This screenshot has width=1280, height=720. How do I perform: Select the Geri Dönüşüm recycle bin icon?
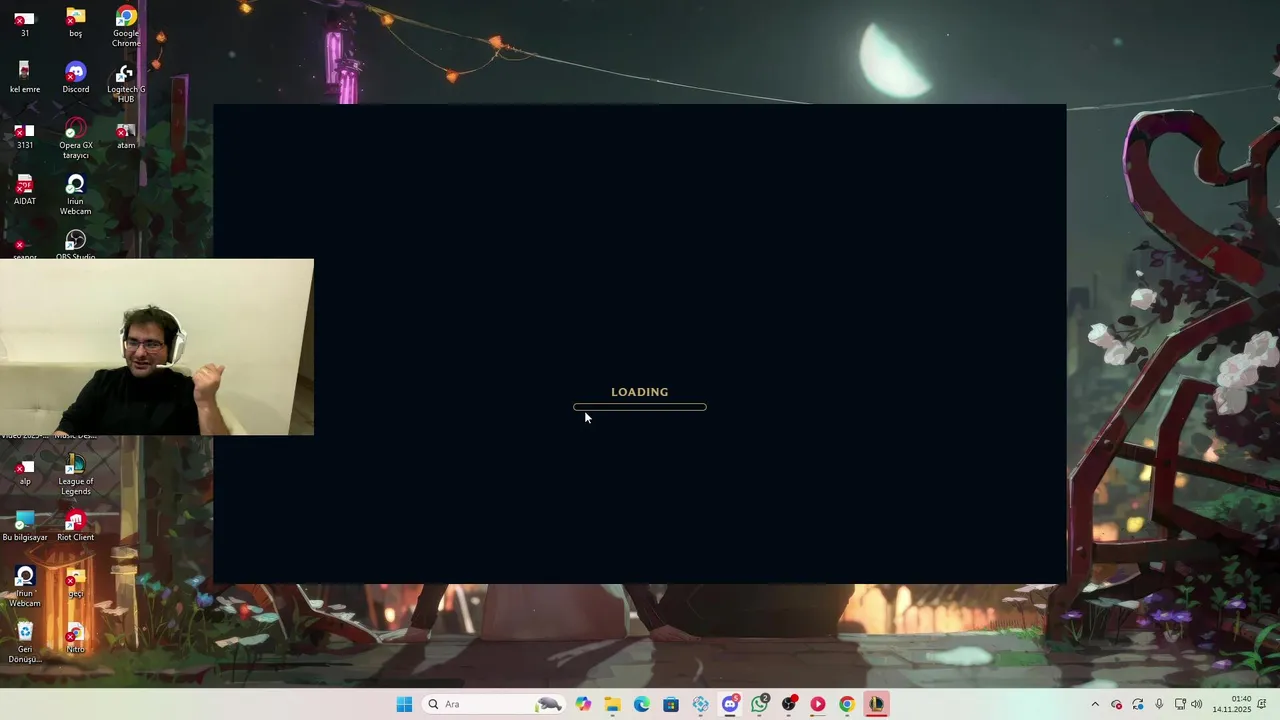point(25,643)
